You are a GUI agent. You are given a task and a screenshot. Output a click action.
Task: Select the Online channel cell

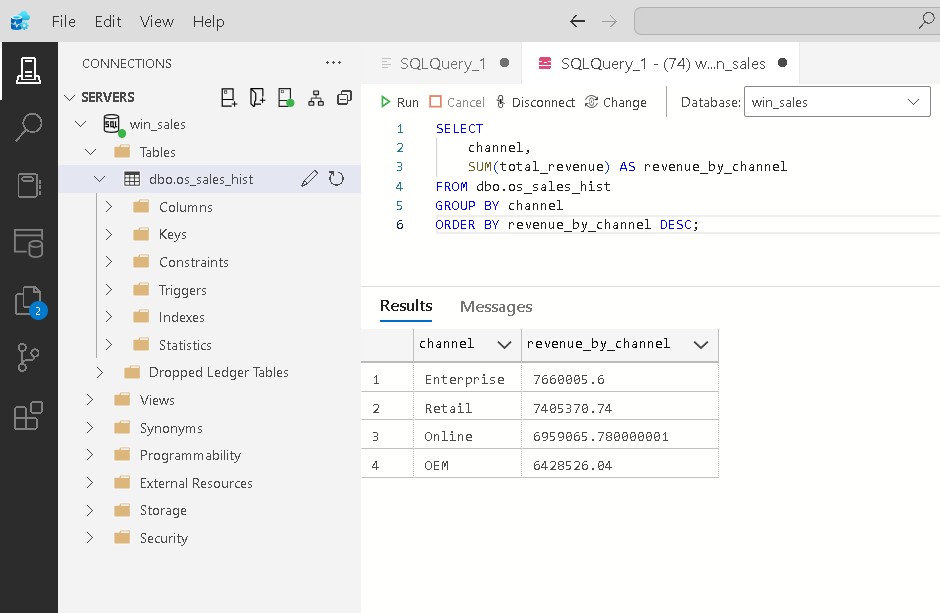467,436
